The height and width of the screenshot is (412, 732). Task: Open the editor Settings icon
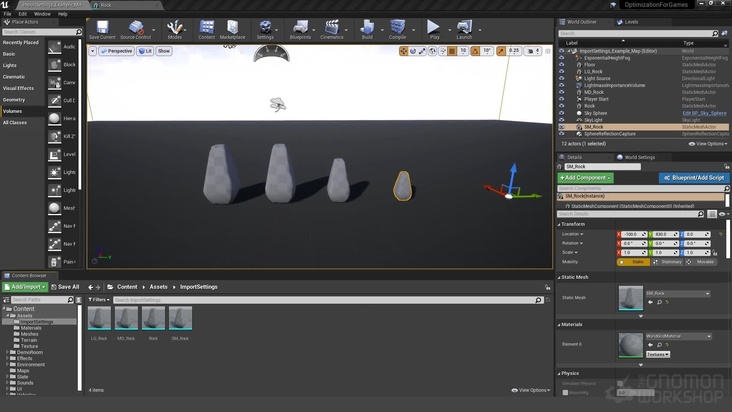tap(265, 28)
